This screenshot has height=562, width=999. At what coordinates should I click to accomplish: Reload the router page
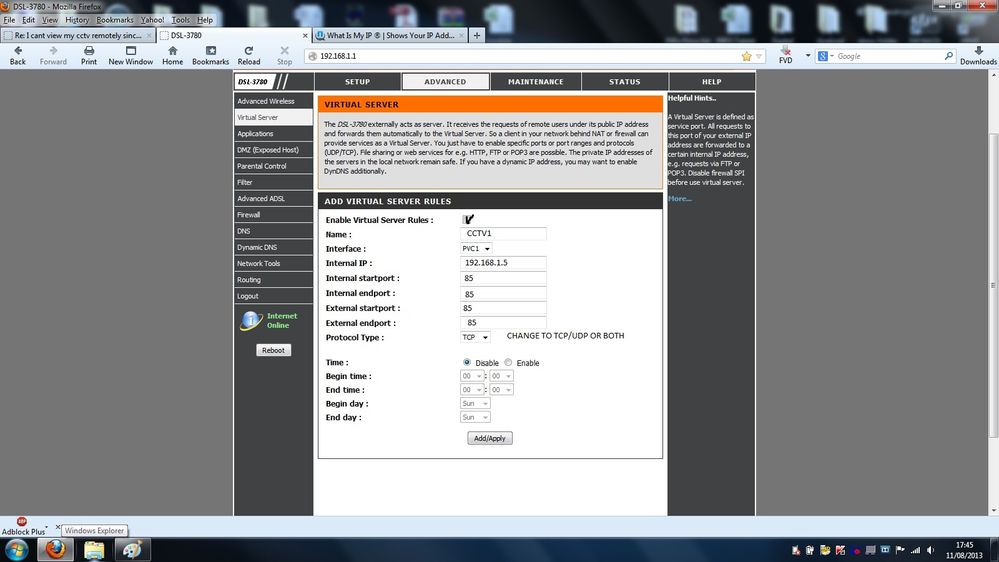[x=248, y=51]
